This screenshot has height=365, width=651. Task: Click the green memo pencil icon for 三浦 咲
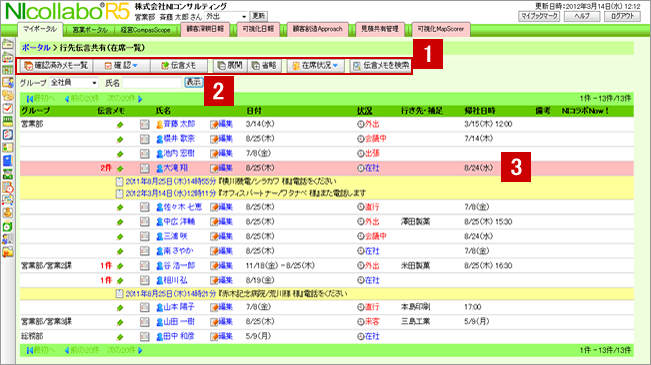[120, 237]
